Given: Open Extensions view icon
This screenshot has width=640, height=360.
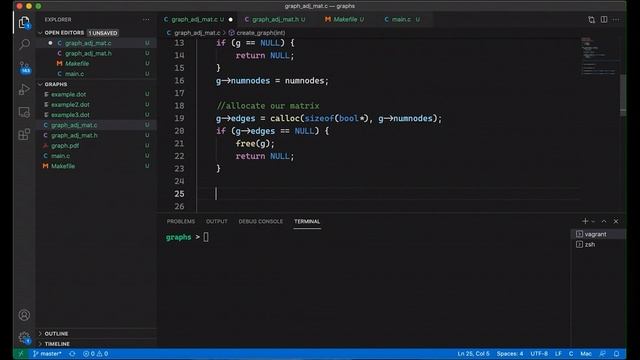Looking at the screenshot, I should pos(24,134).
